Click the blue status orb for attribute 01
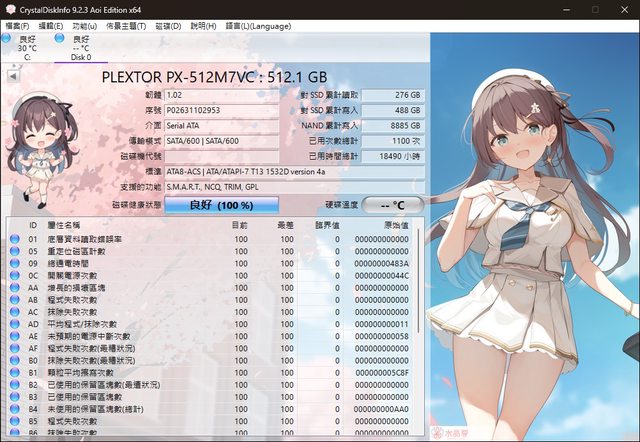 pyautogui.click(x=15, y=239)
